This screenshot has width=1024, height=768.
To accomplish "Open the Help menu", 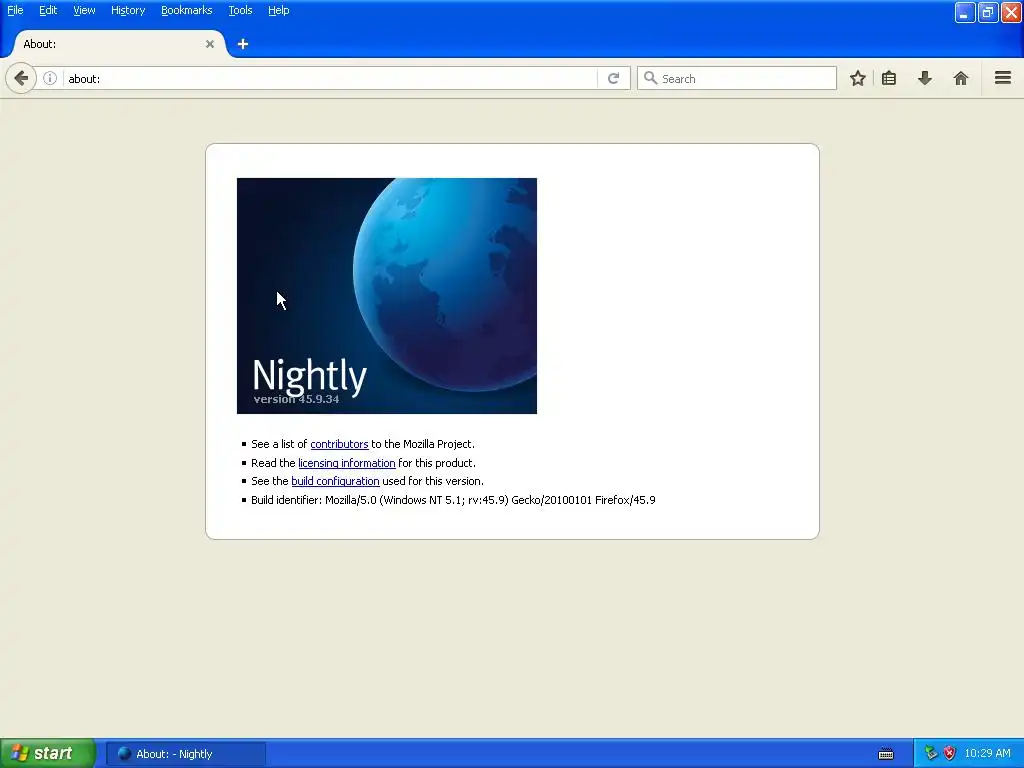I will (x=279, y=10).
